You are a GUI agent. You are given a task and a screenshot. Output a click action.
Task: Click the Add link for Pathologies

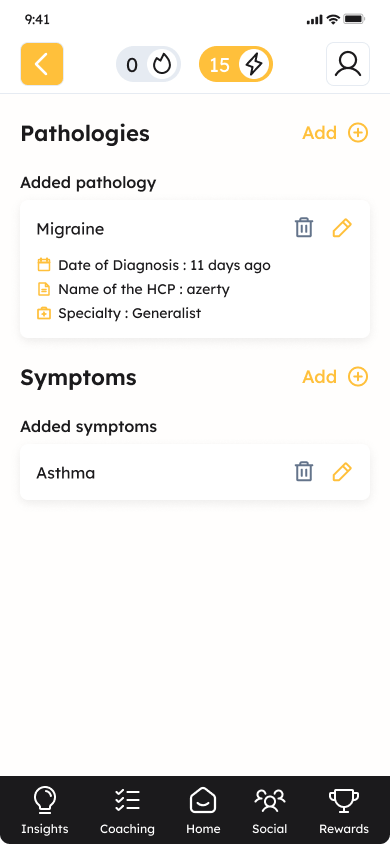tap(320, 133)
